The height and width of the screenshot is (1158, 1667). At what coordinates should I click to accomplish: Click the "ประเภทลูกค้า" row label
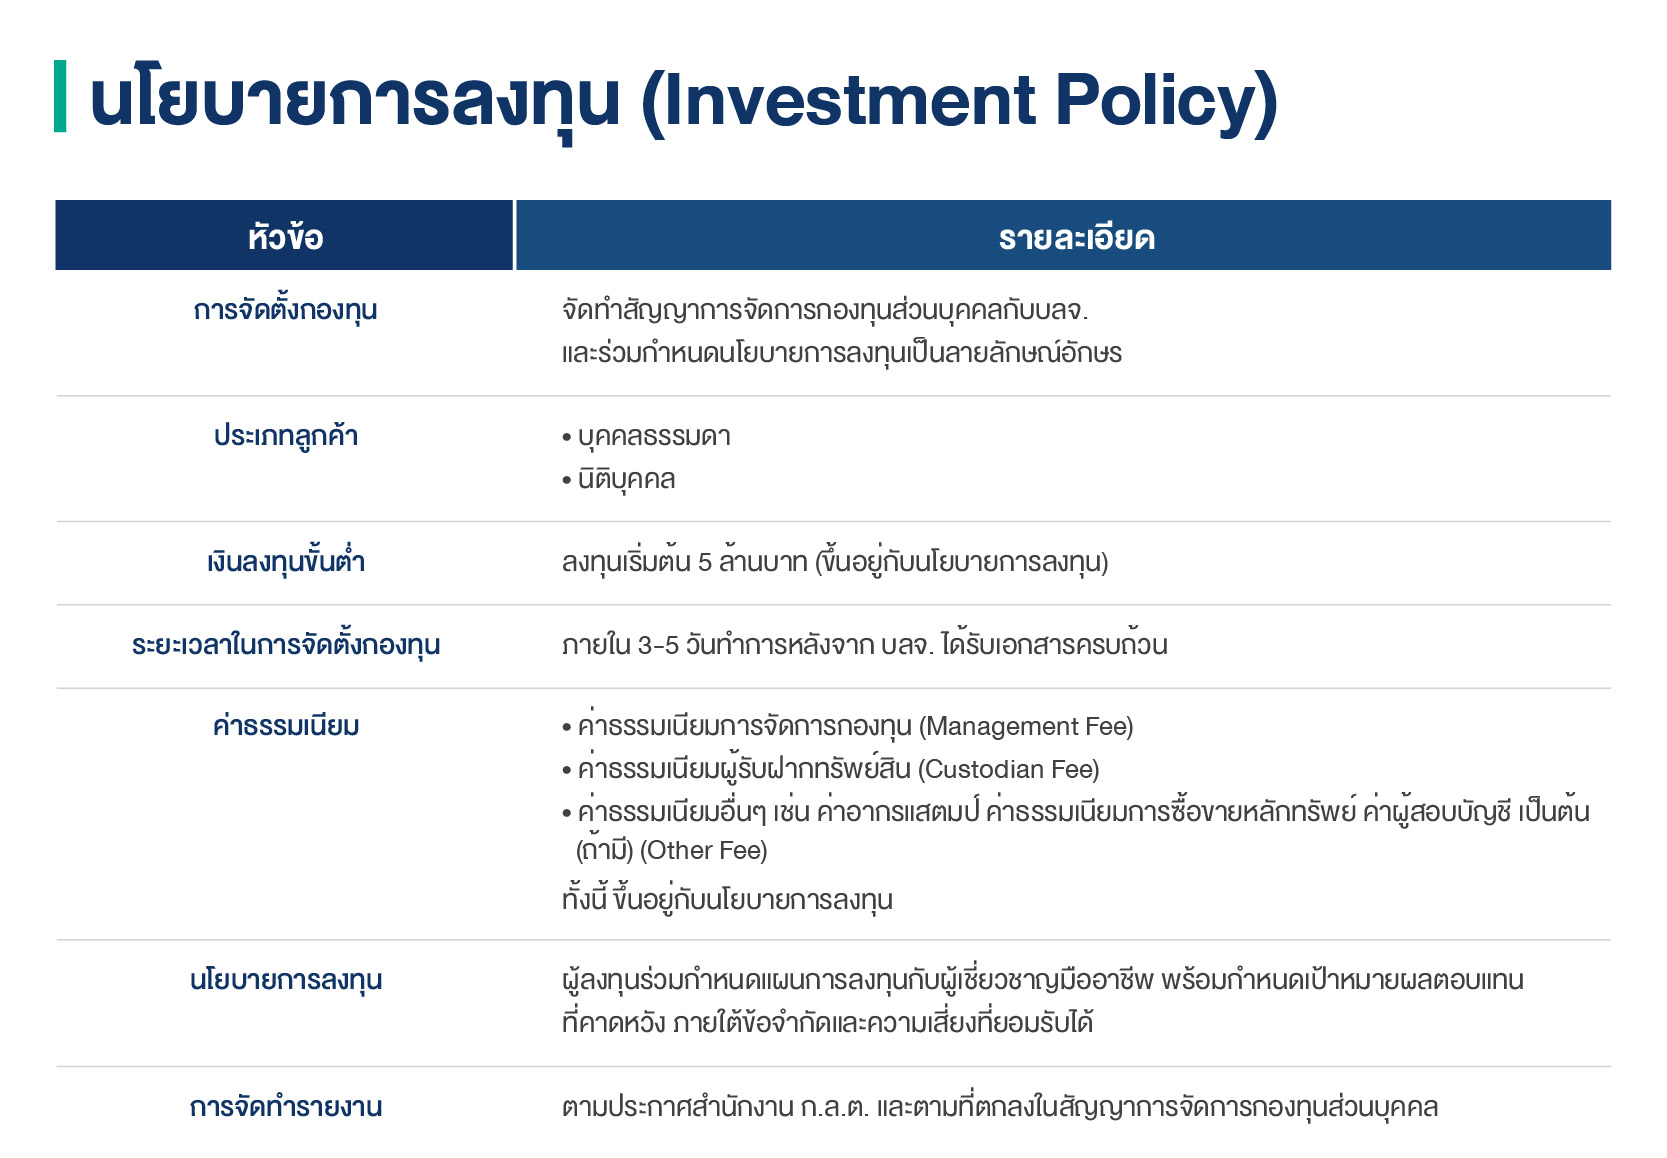(x=285, y=436)
